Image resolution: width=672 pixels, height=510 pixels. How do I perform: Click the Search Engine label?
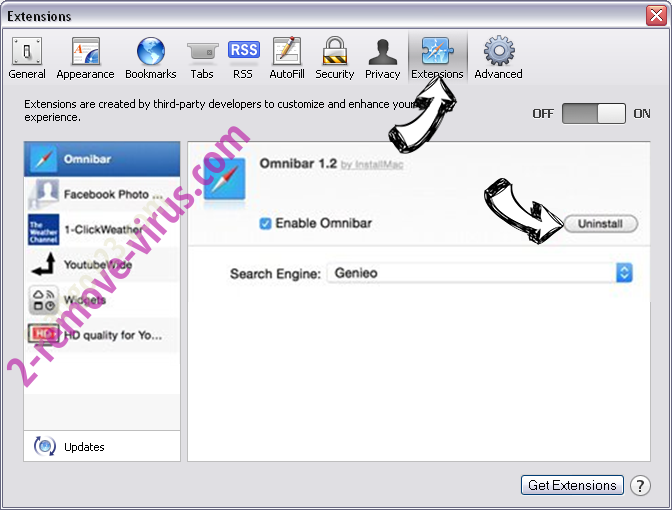[275, 274]
